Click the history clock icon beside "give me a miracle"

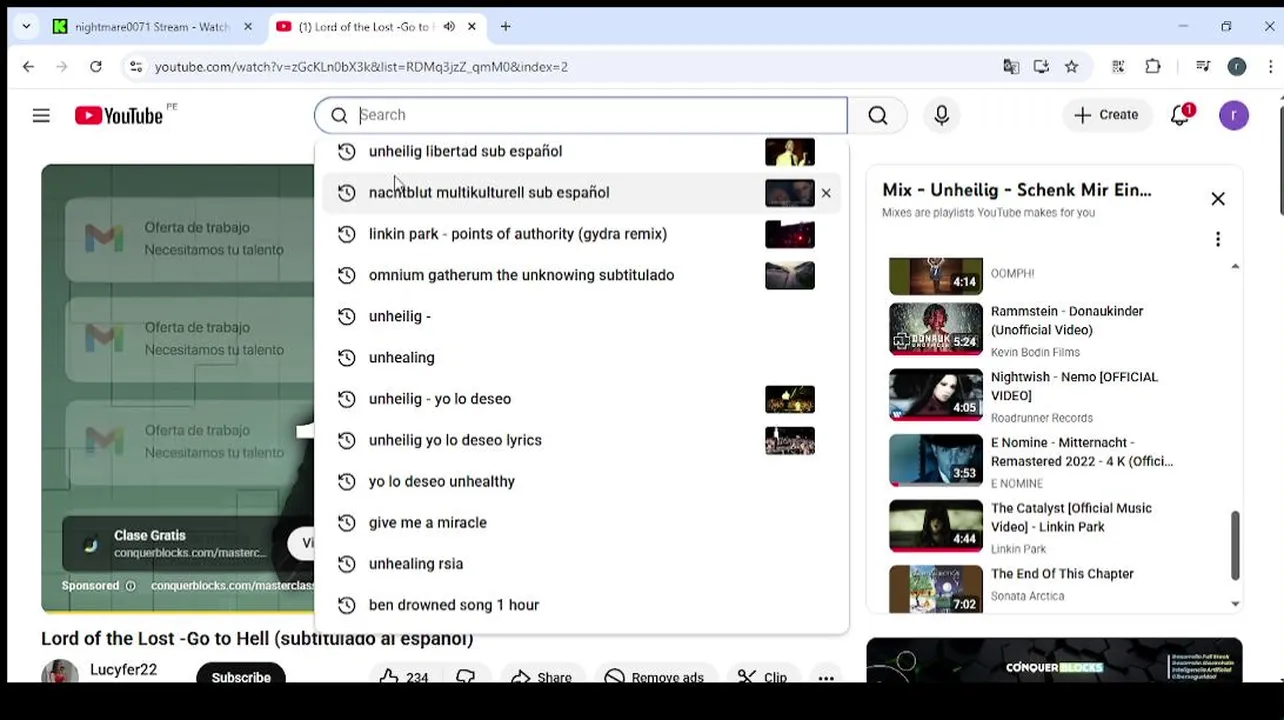[346, 523]
